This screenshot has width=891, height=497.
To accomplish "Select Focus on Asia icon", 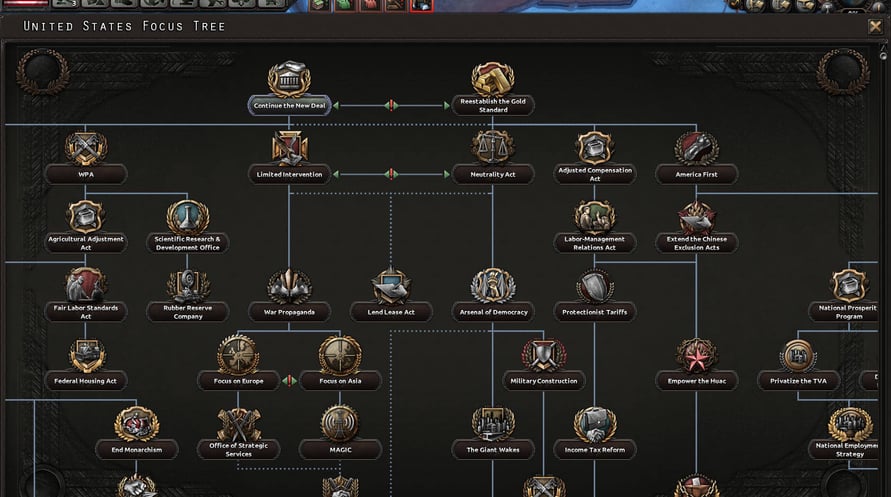I will [340, 355].
